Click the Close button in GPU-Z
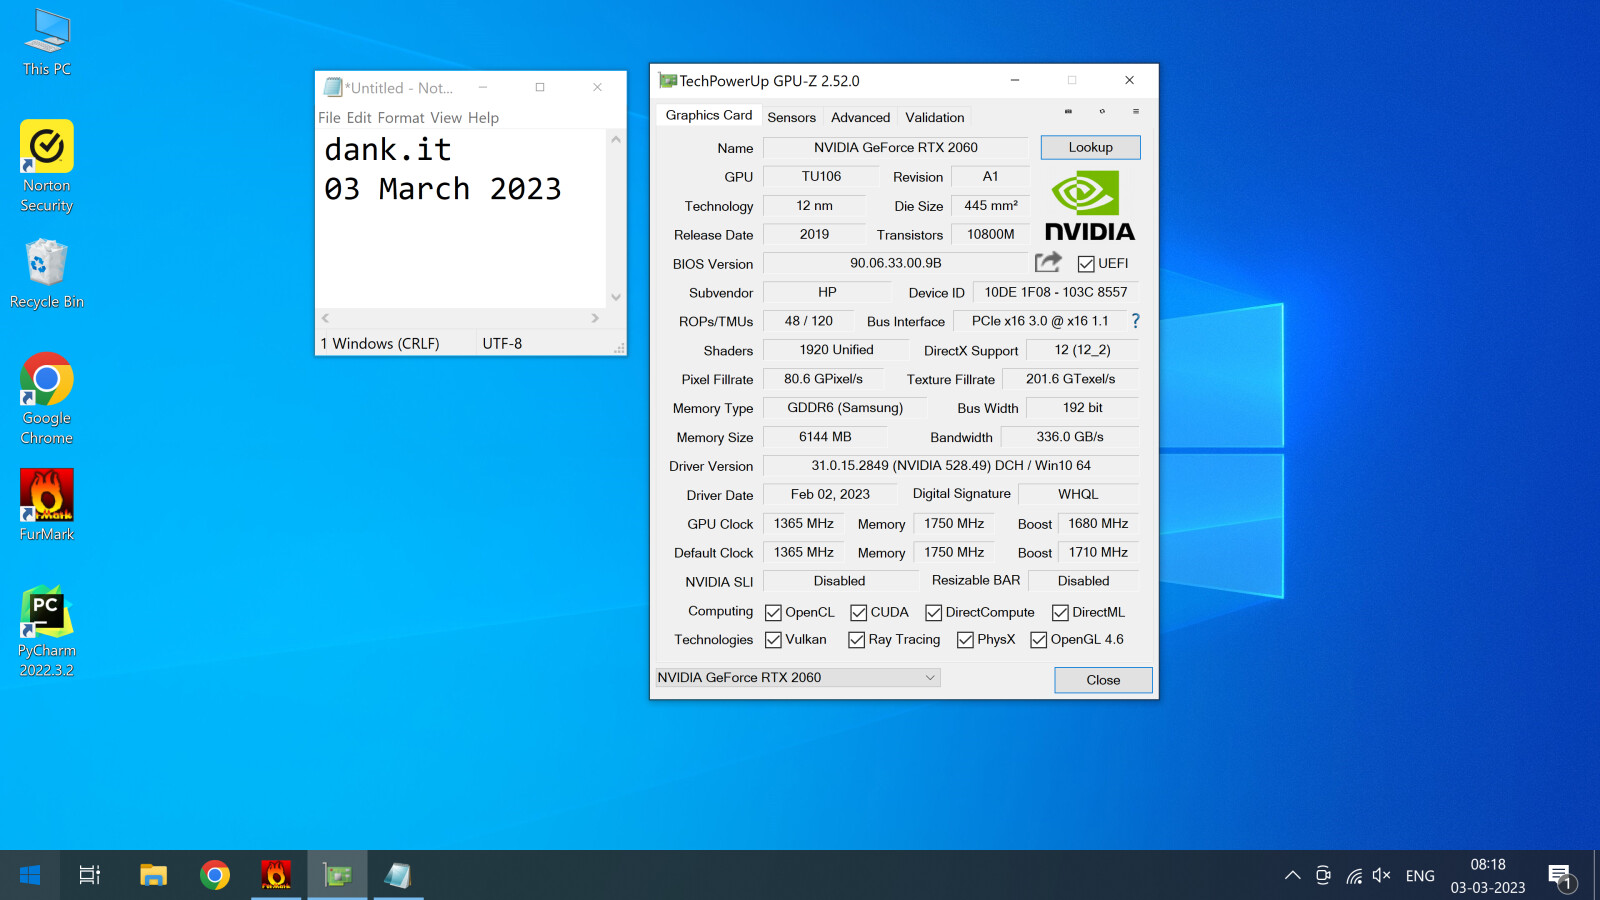 pos(1103,680)
